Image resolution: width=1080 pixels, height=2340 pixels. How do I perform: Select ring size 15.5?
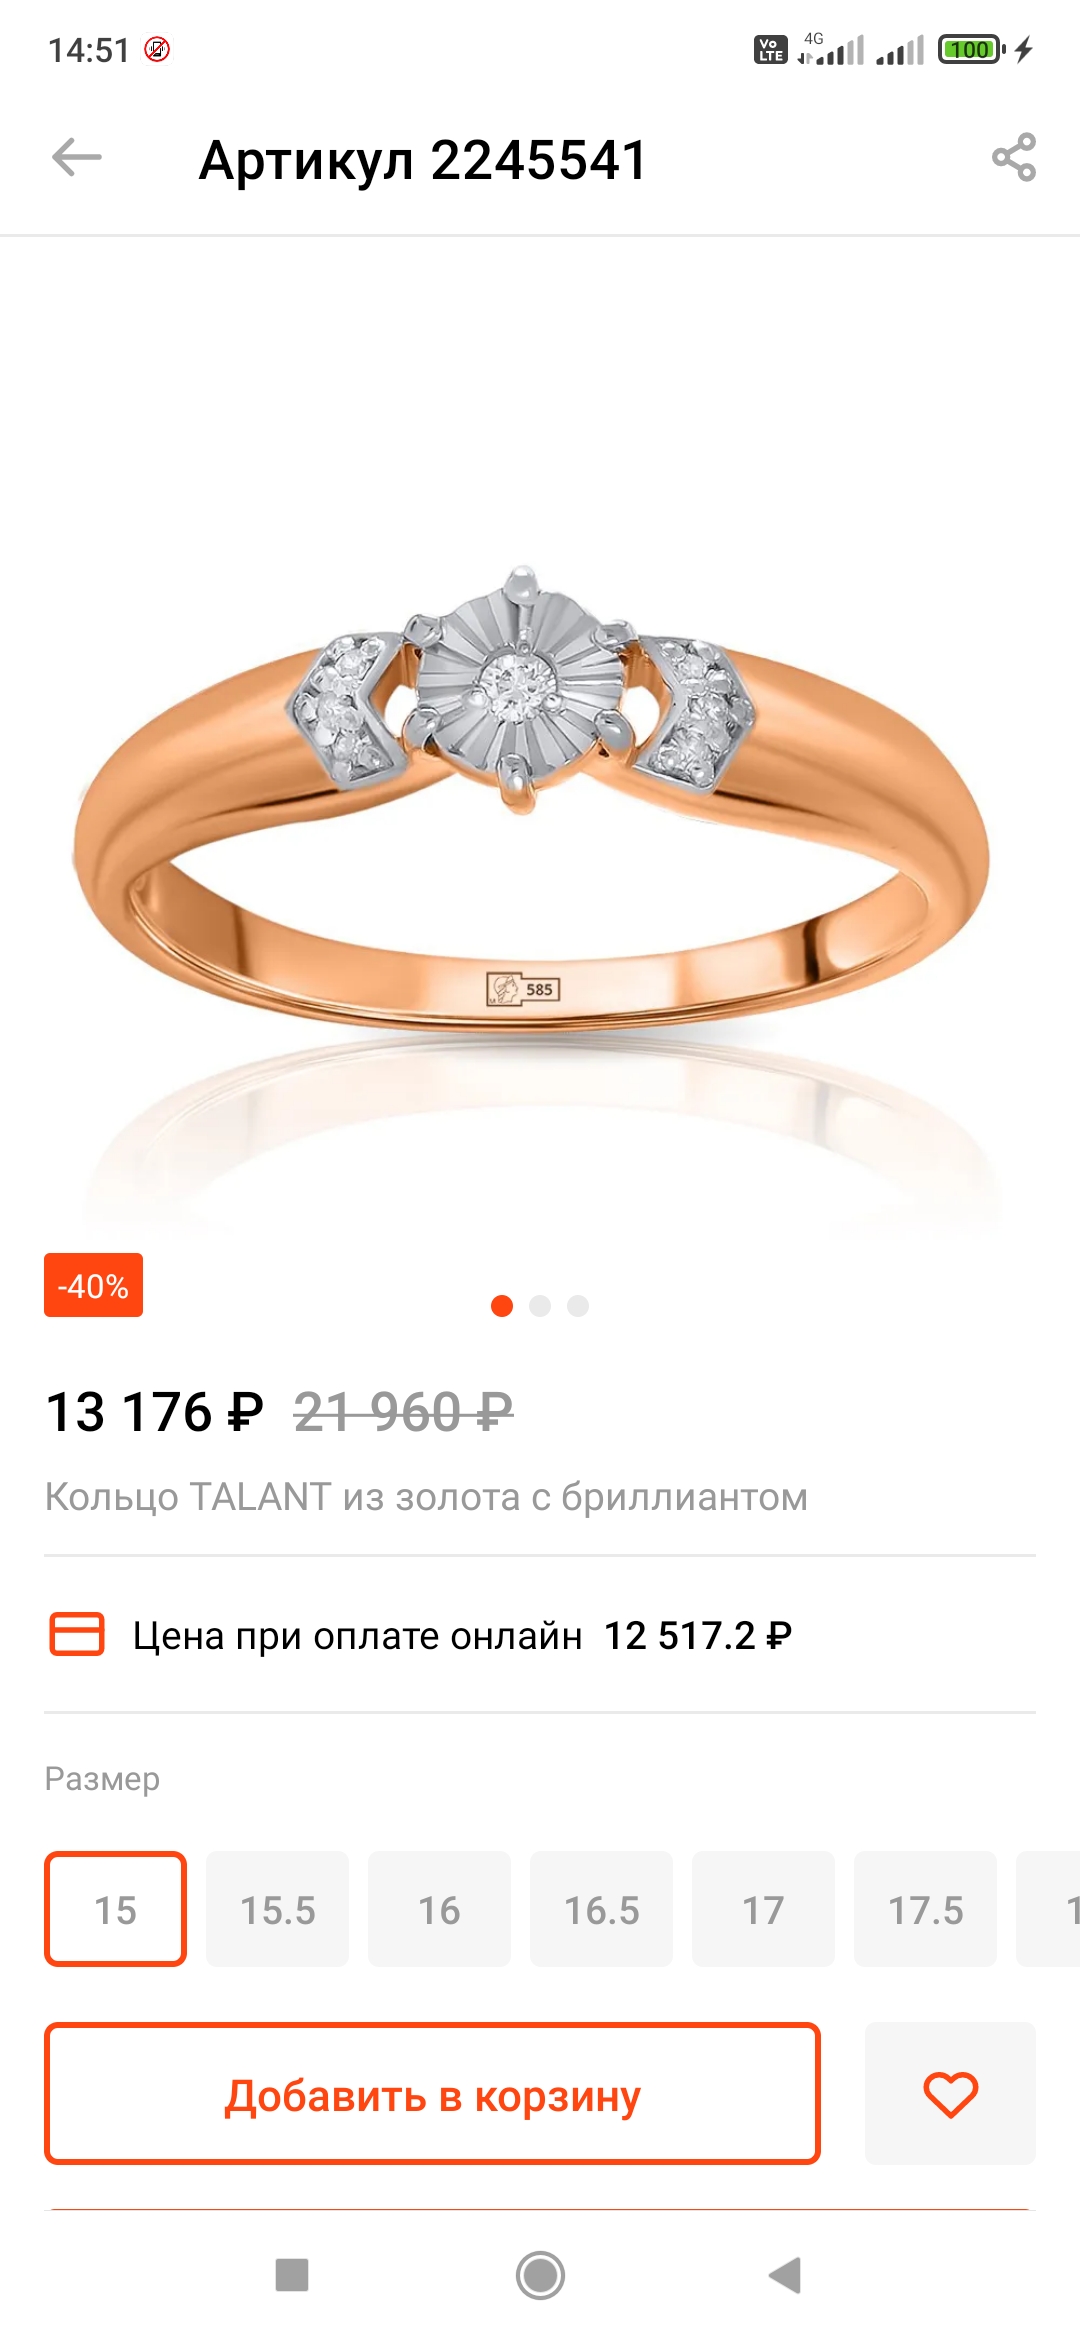277,1909
